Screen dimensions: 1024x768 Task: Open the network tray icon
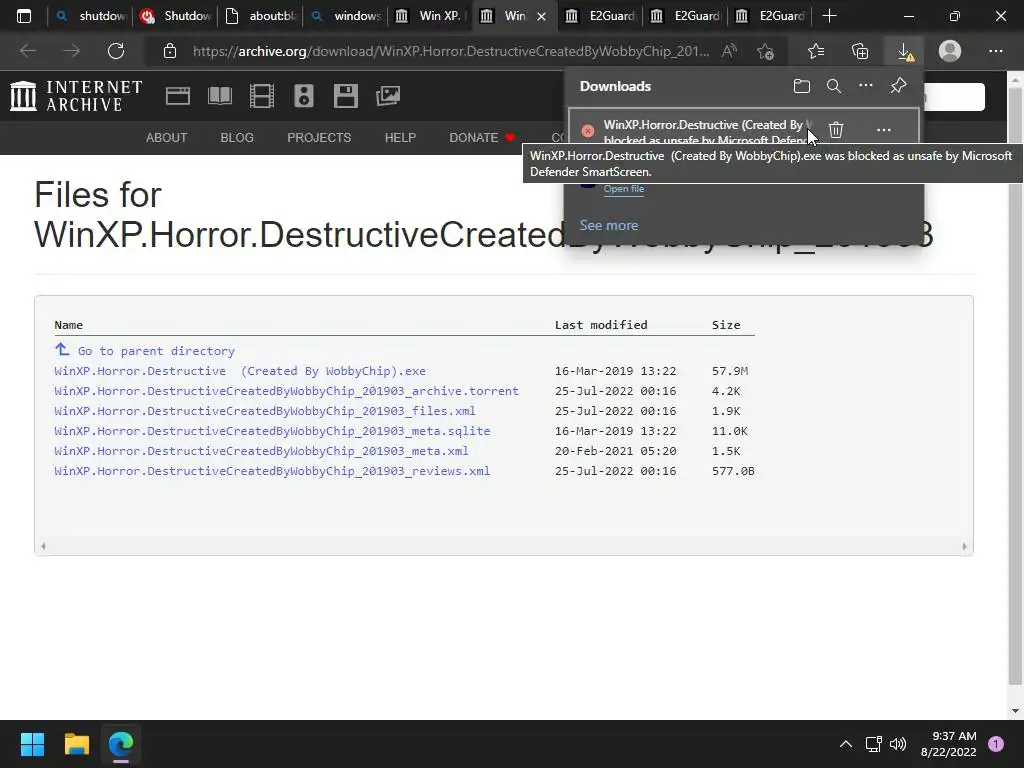(873, 744)
